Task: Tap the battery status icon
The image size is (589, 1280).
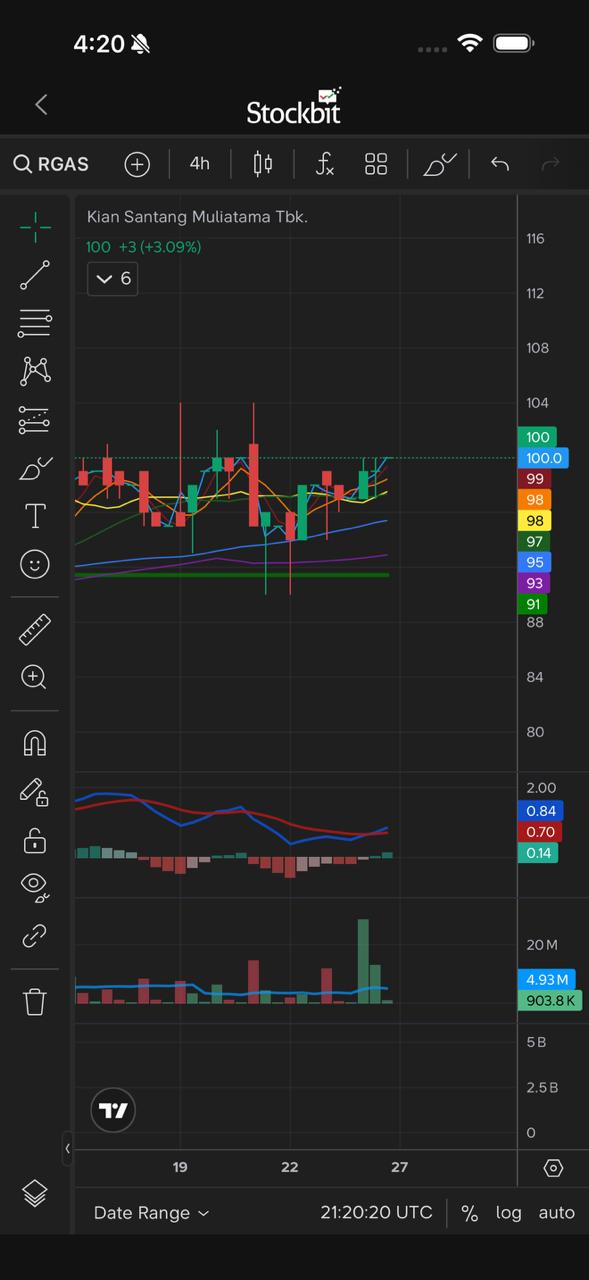Action: click(513, 43)
